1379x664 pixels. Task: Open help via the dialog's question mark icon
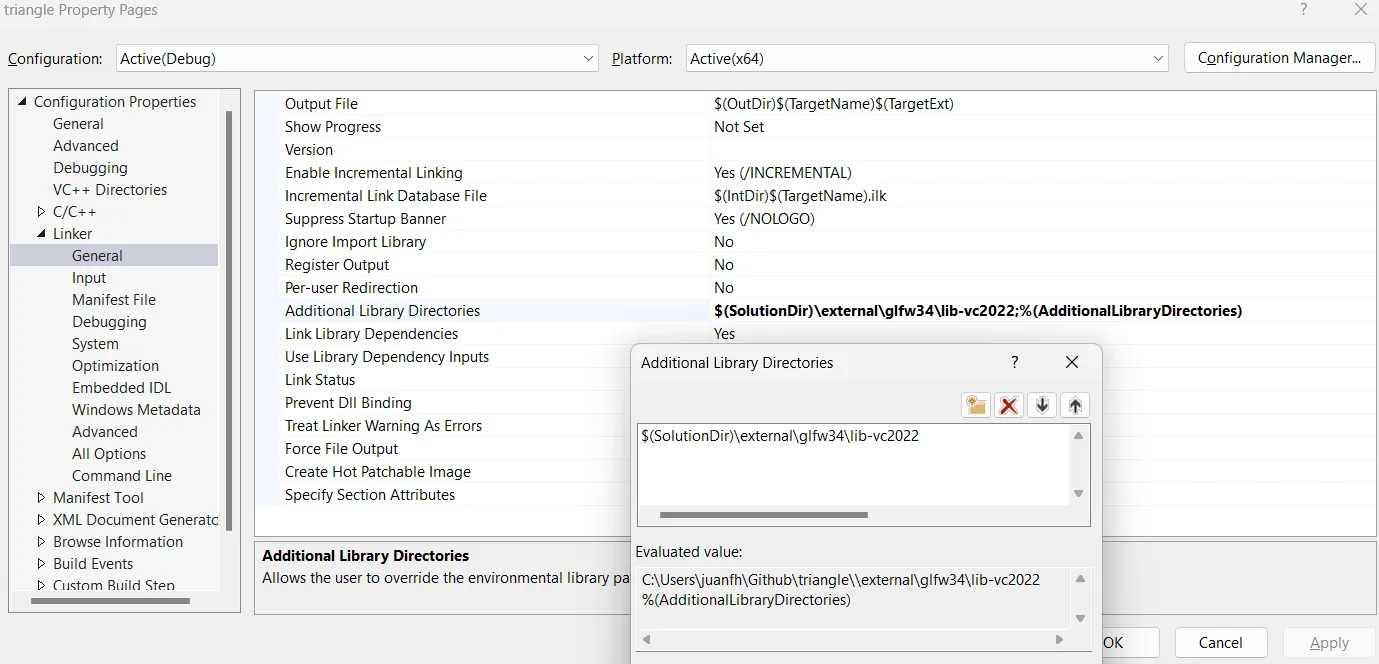(1014, 362)
